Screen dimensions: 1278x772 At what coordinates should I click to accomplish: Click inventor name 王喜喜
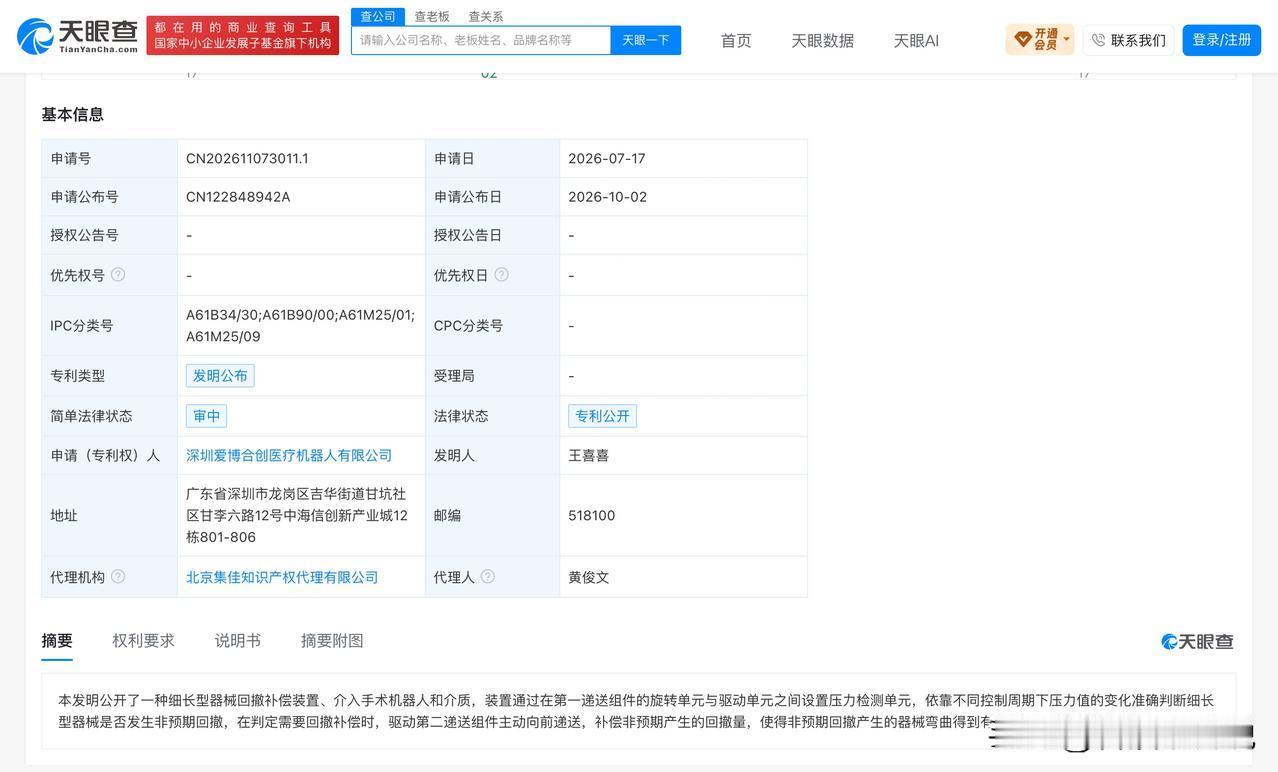click(x=588, y=455)
